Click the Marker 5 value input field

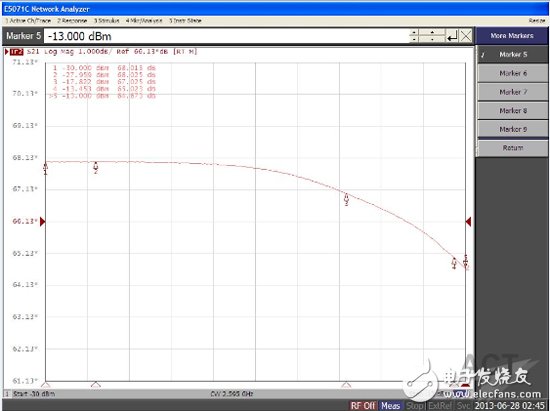[x=226, y=36]
